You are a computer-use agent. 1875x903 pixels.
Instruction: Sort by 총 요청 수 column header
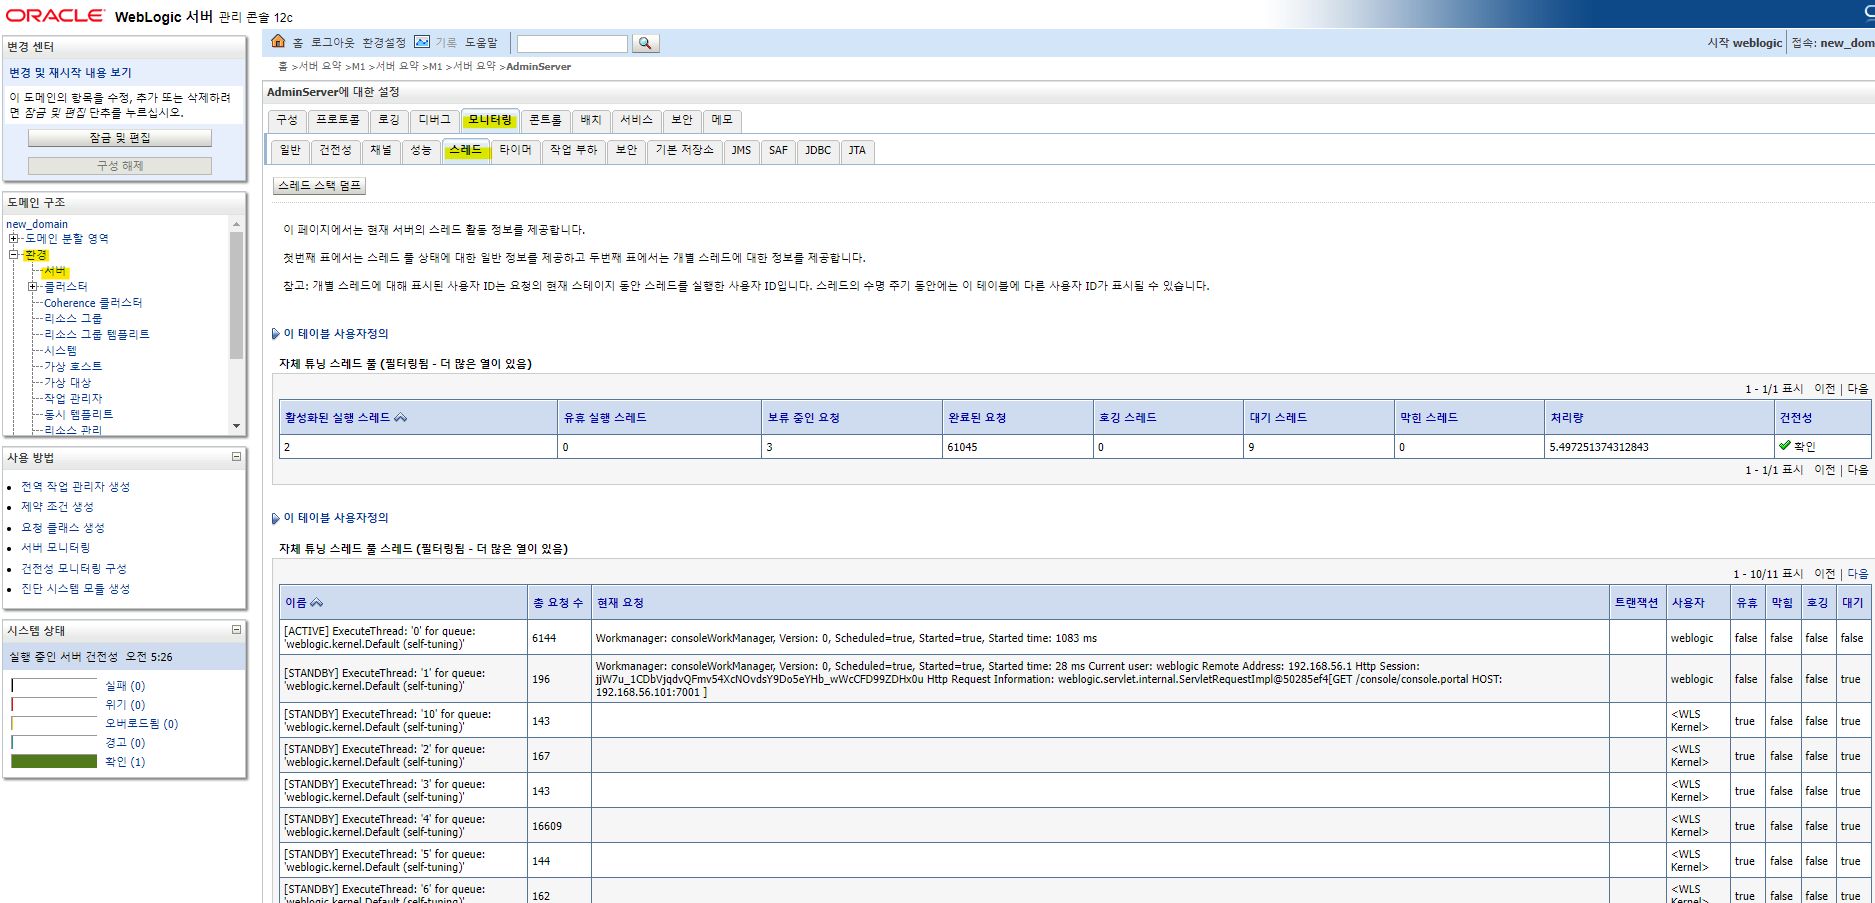pos(558,603)
